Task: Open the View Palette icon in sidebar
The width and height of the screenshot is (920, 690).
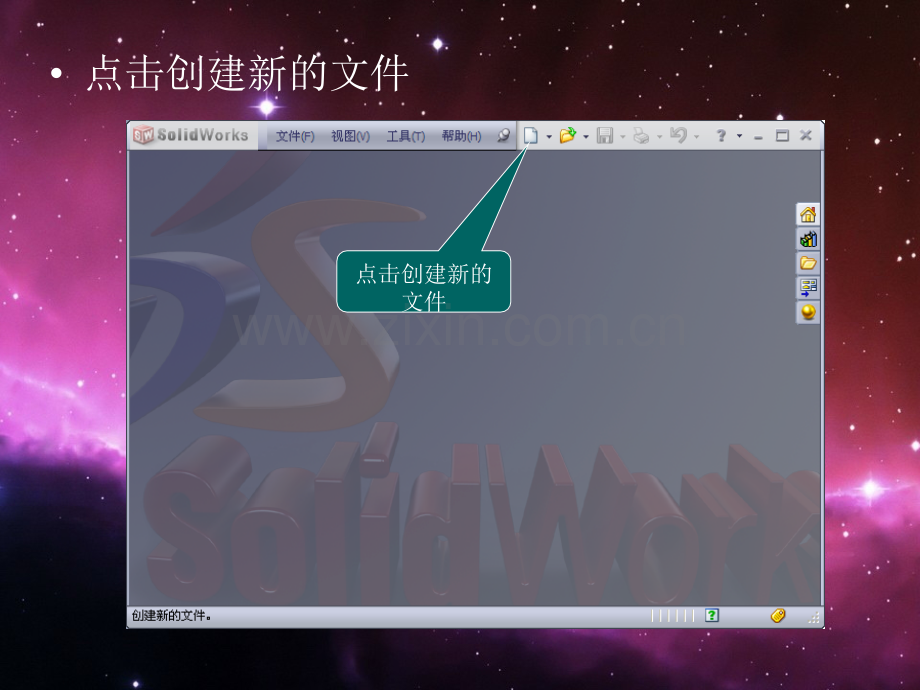Action: pyautogui.click(x=808, y=288)
